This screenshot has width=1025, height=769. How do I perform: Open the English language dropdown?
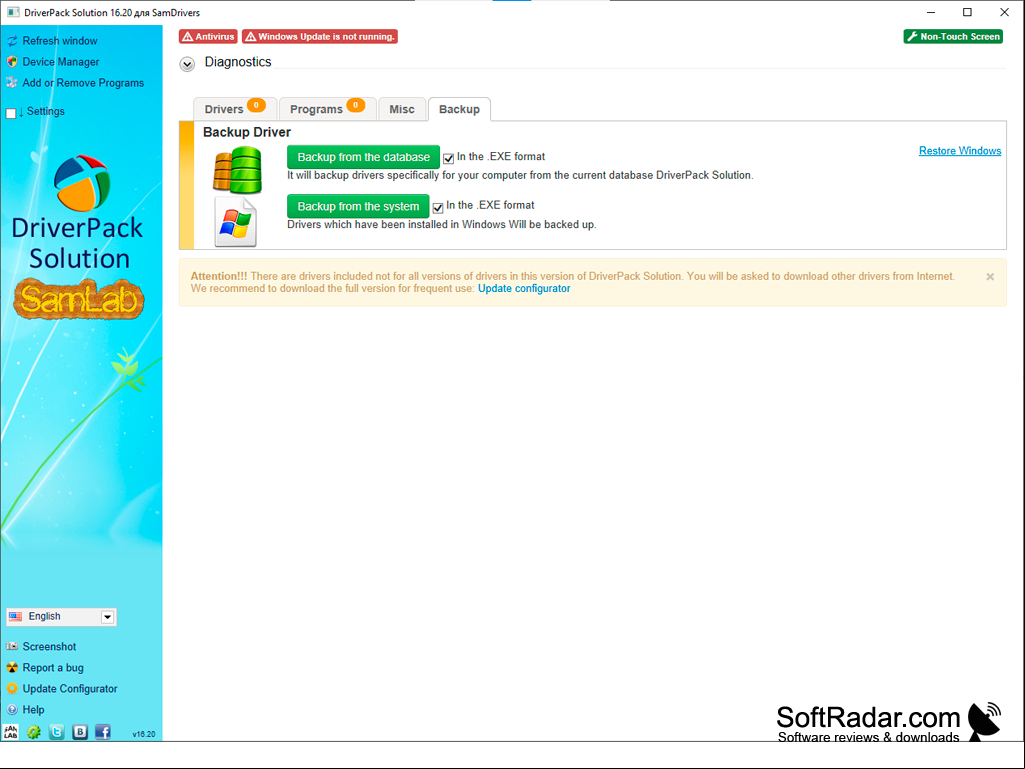[61, 617]
